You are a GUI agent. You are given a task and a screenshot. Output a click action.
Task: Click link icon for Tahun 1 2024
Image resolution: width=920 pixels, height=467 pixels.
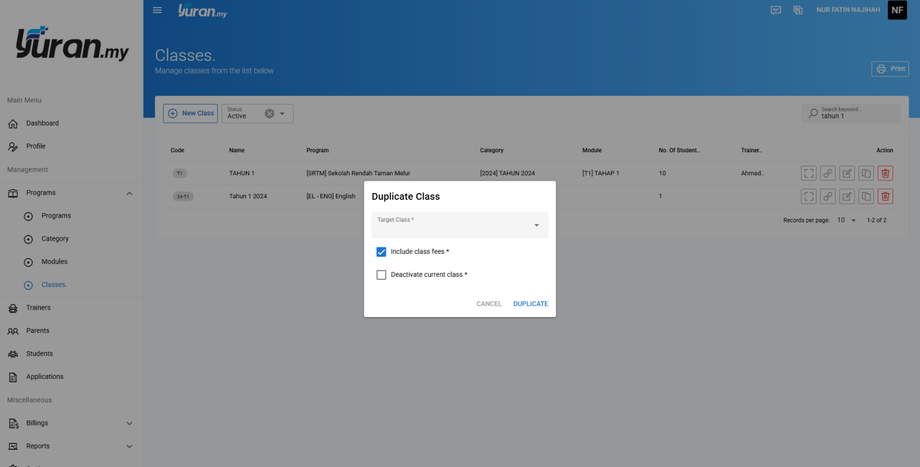click(828, 197)
